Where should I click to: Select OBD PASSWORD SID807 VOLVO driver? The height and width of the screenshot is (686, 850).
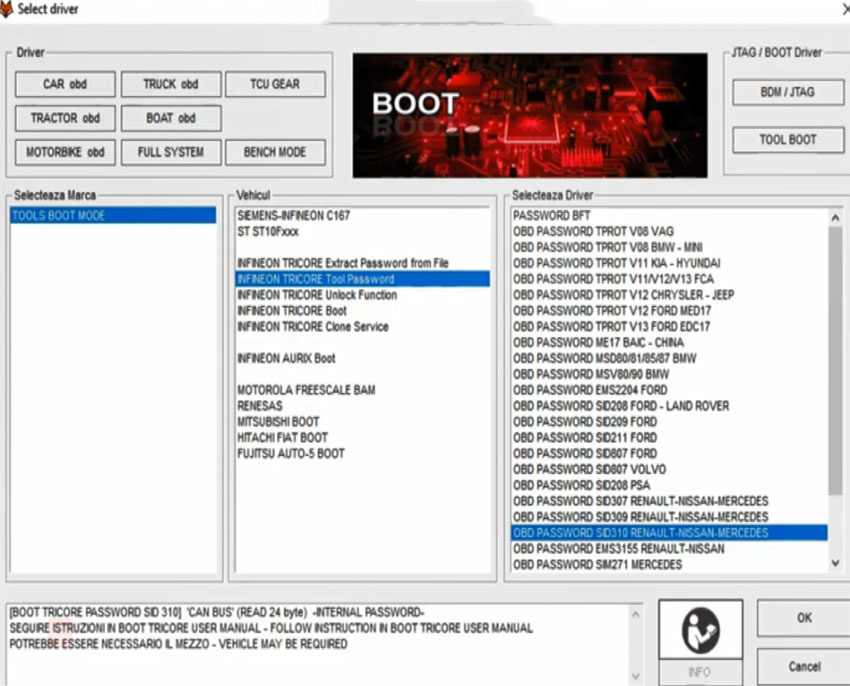589,469
